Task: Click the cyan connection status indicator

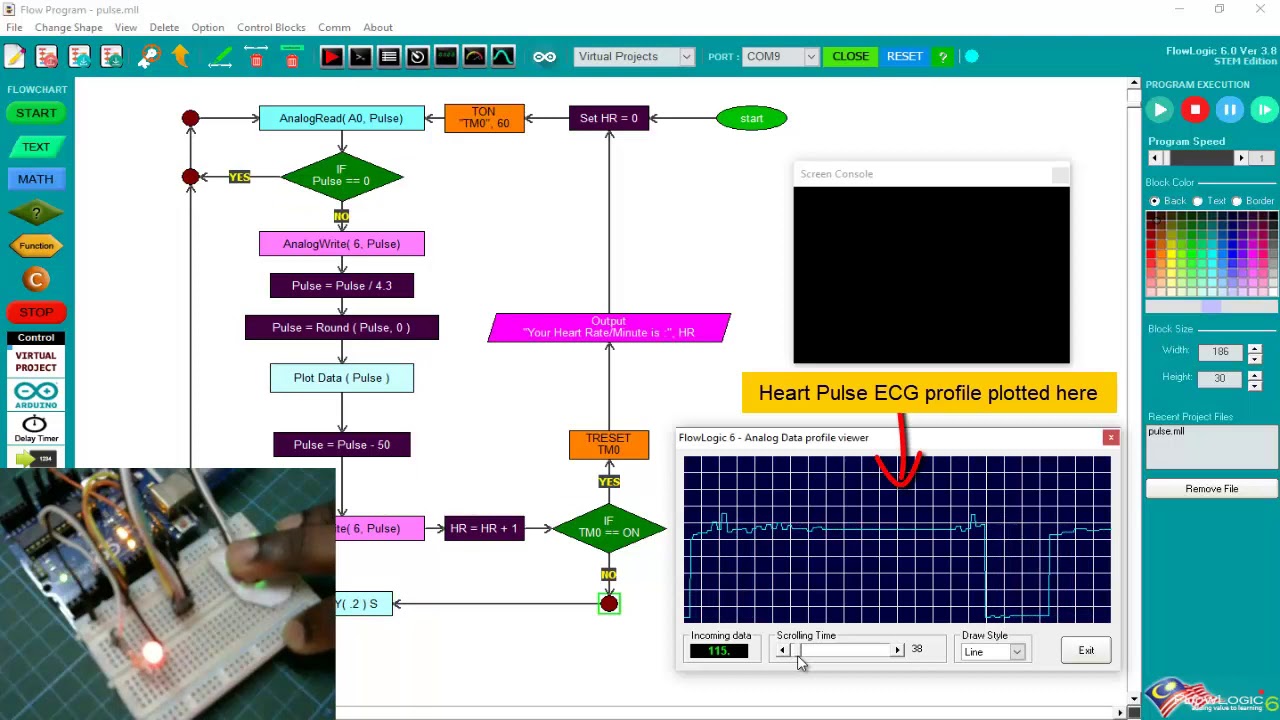Action: tap(971, 57)
